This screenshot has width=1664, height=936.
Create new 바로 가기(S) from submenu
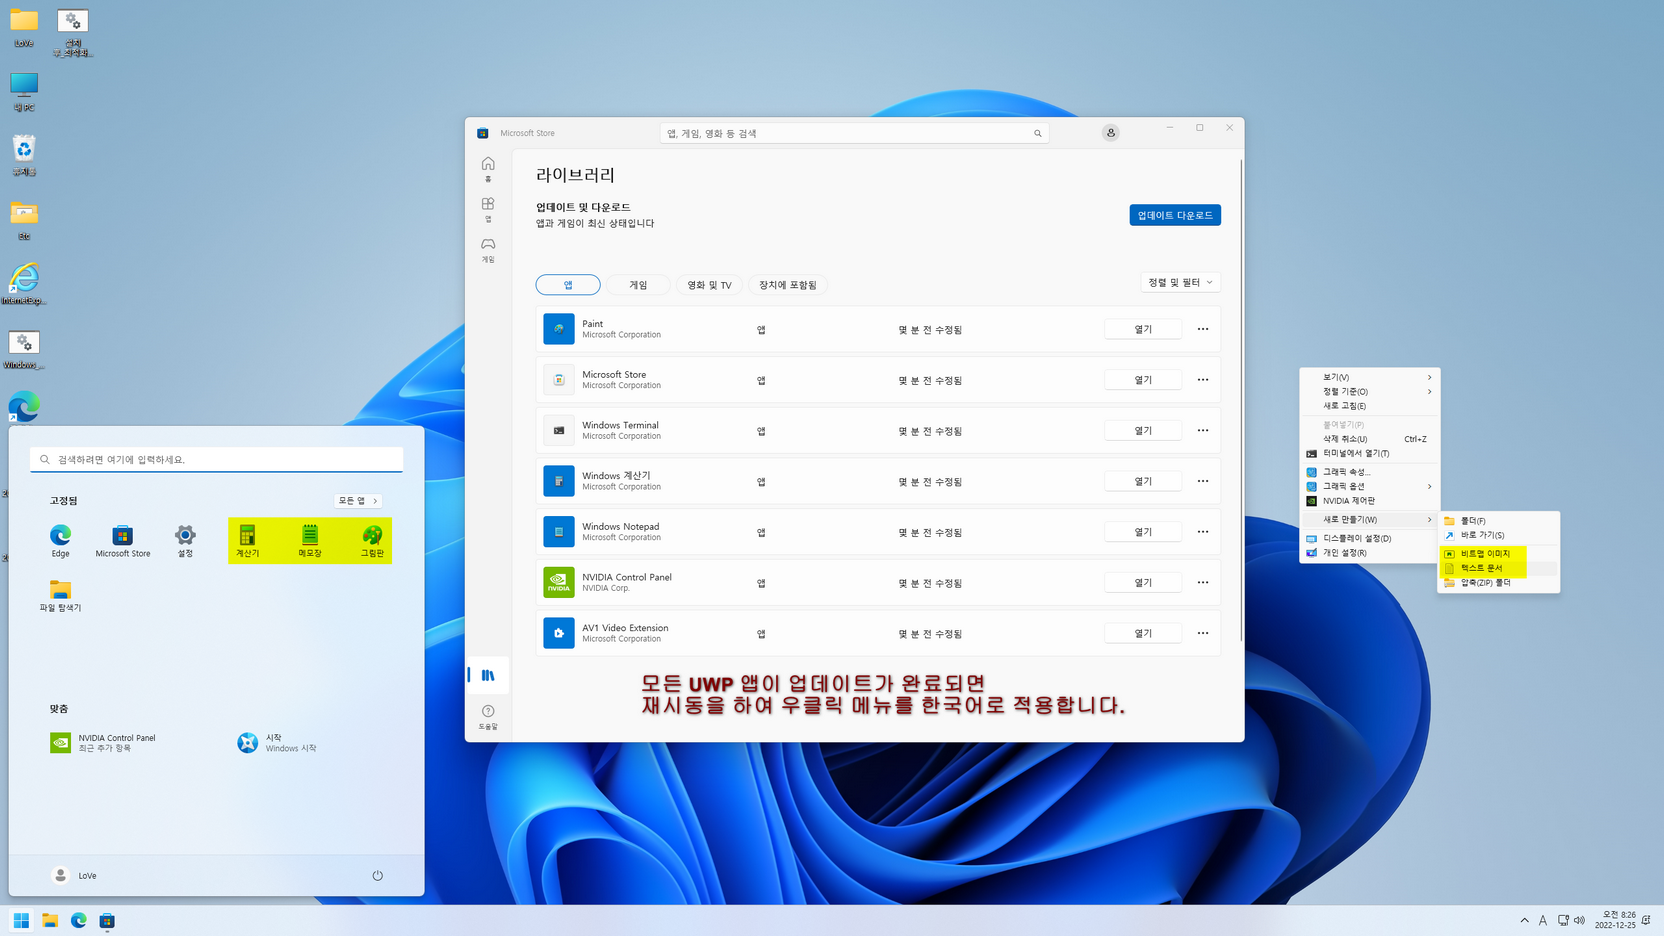point(1498,535)
